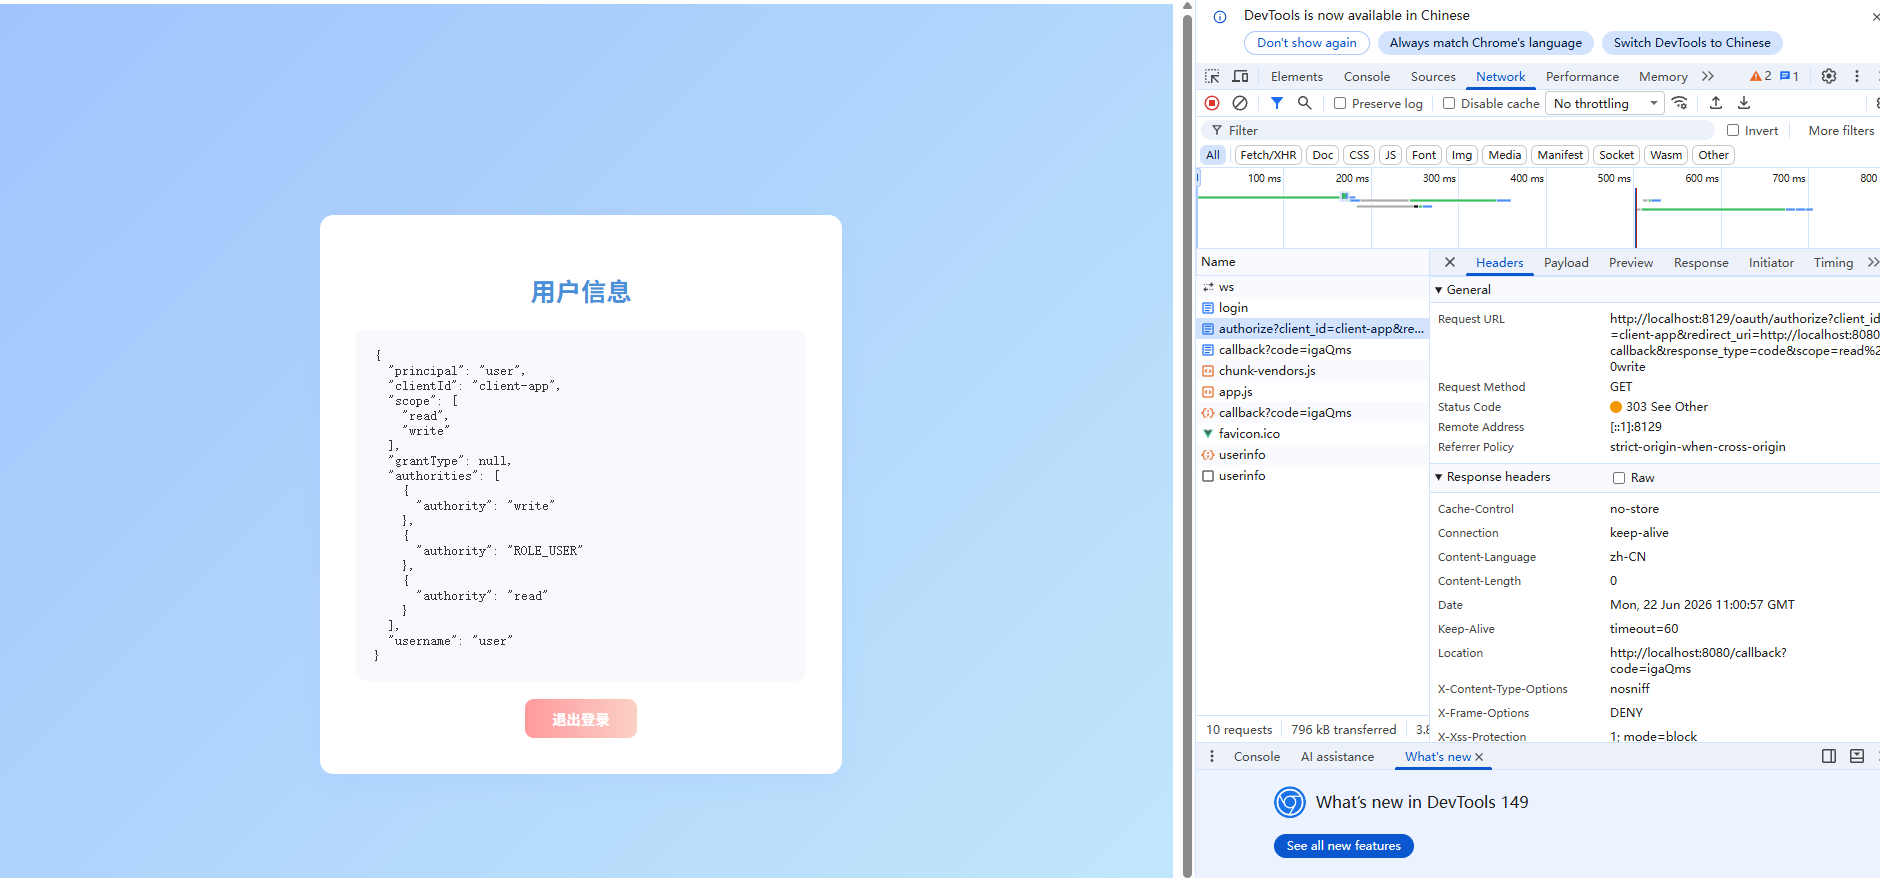Select the Socket filter chip

point(1616,155)
